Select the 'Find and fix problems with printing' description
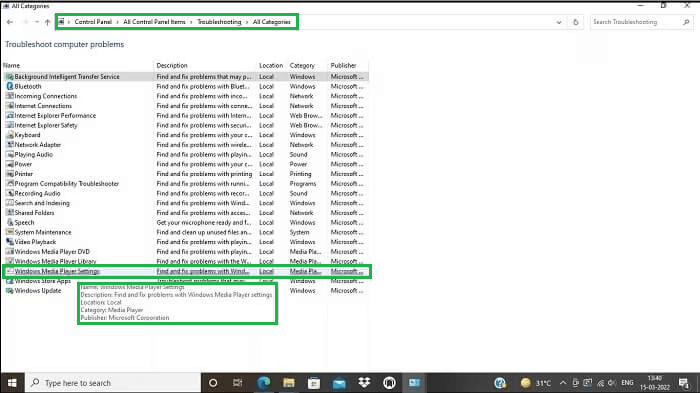Screen dimensions: 700x393 204,174
